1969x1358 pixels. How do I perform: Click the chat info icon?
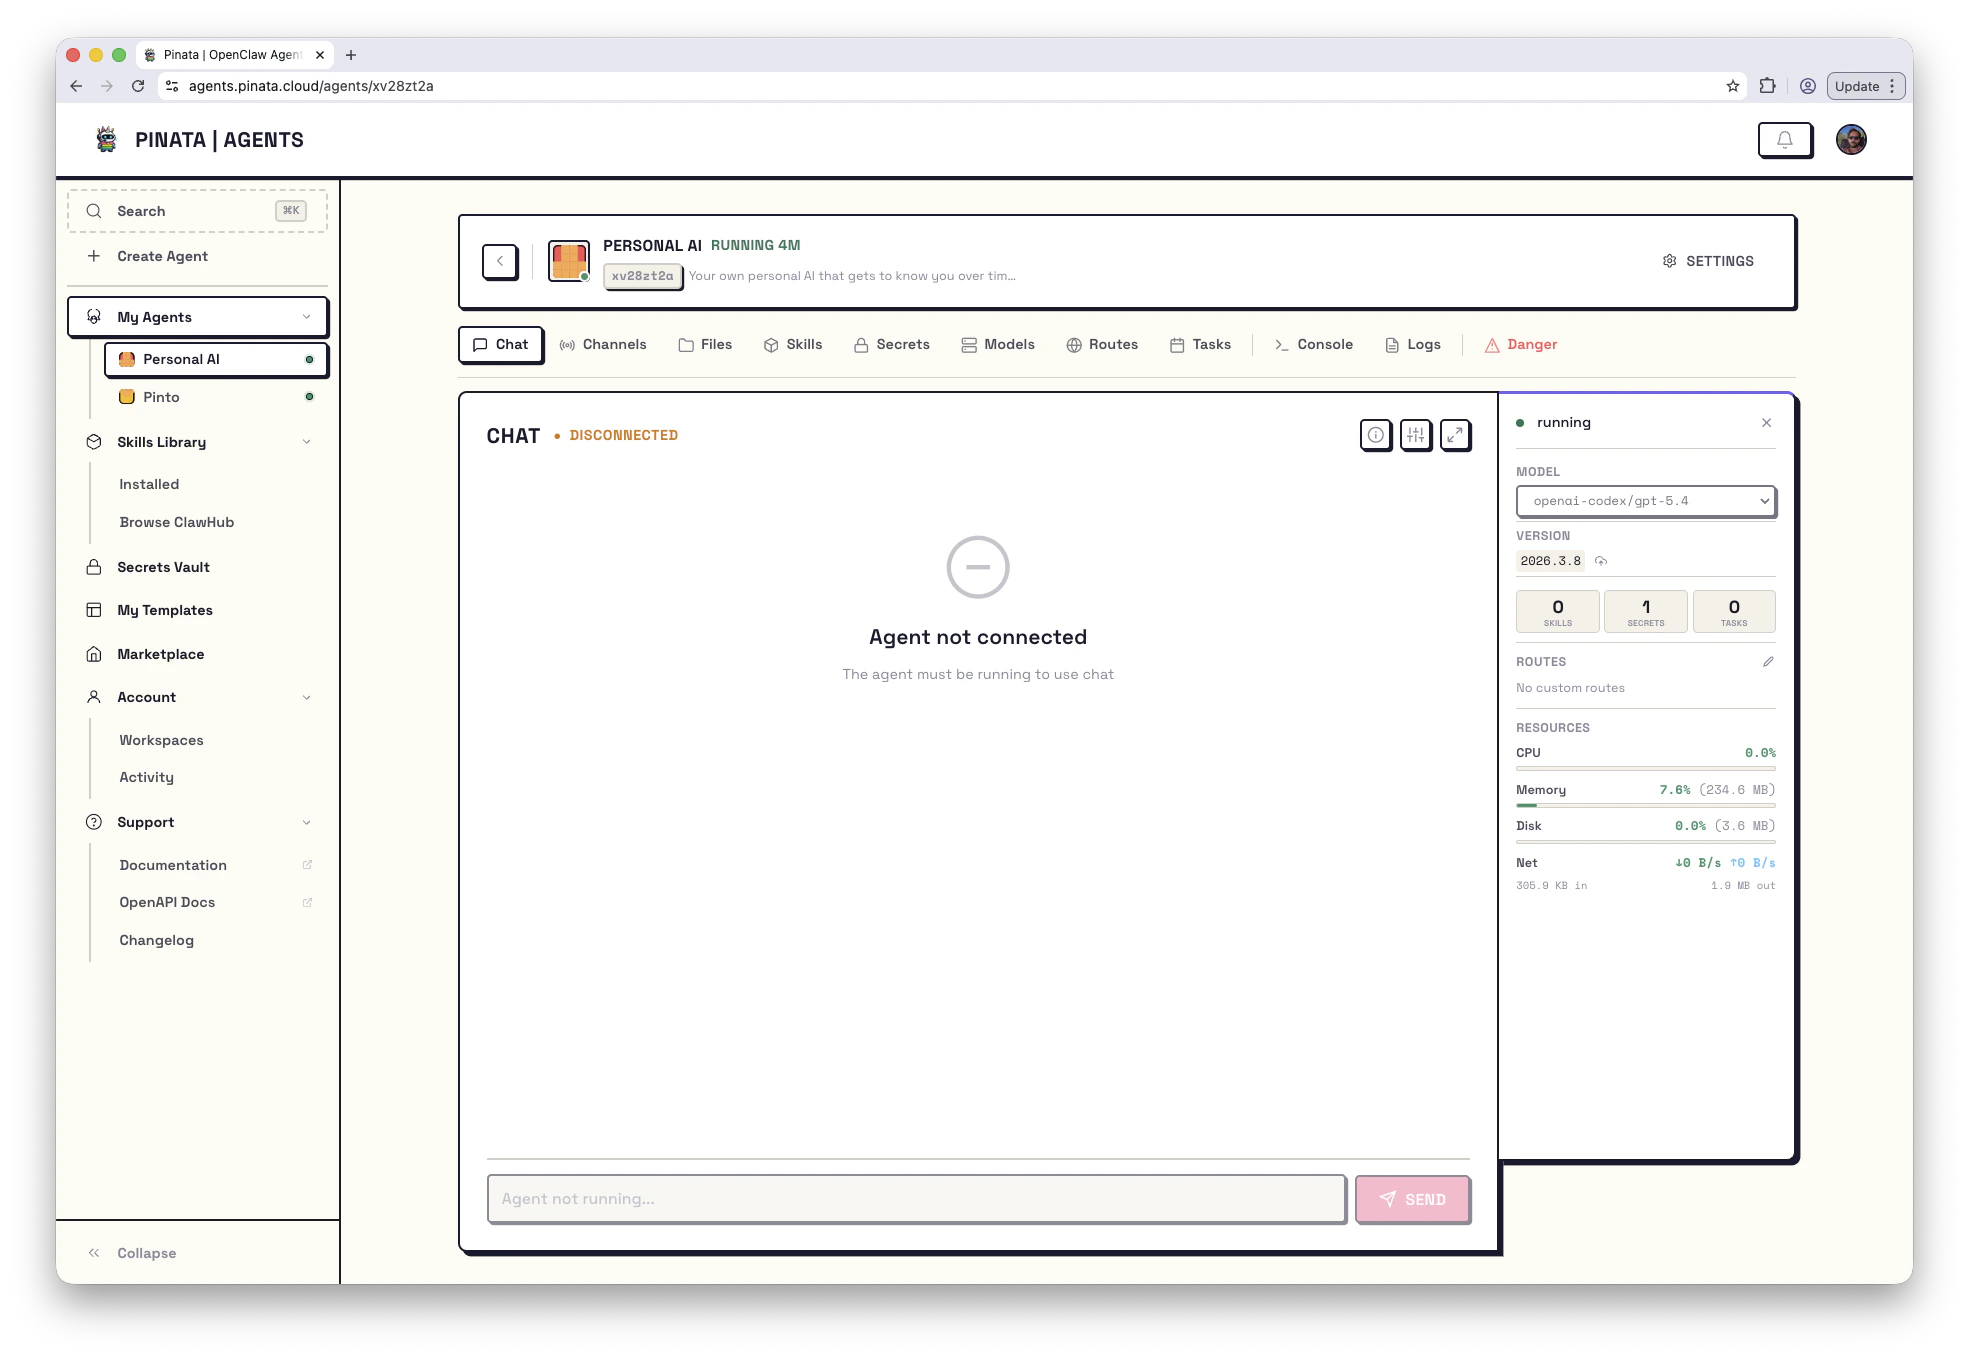(x=1376, y=435)
